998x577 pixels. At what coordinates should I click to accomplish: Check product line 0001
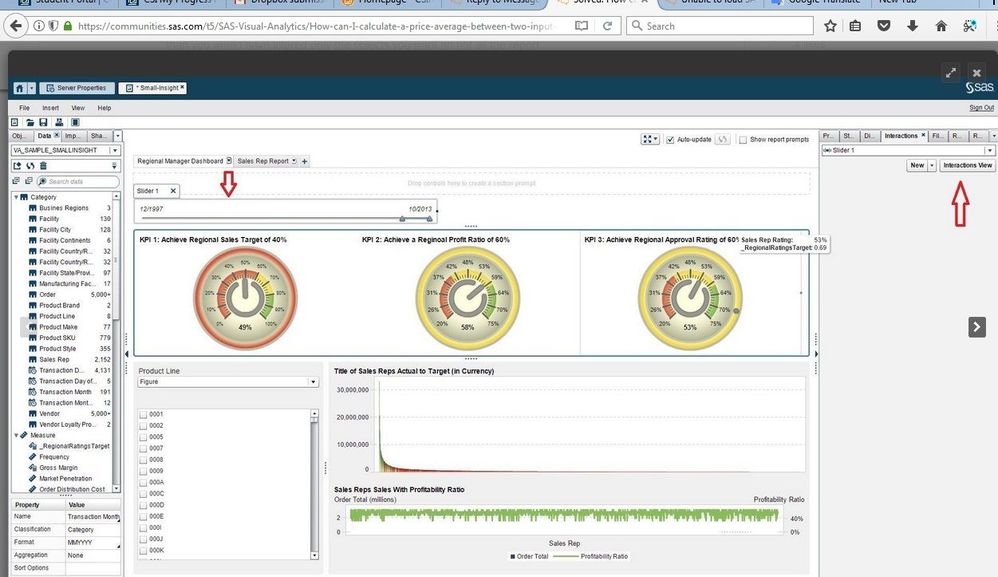pyautogui.click(x=143, y=414)
